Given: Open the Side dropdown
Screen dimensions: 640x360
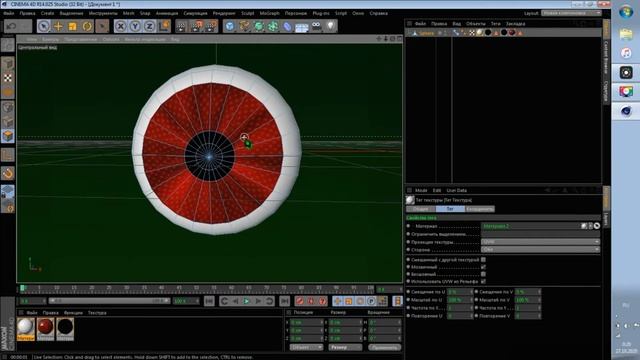Looking at the screenshot, I should [x=540, y=249].
